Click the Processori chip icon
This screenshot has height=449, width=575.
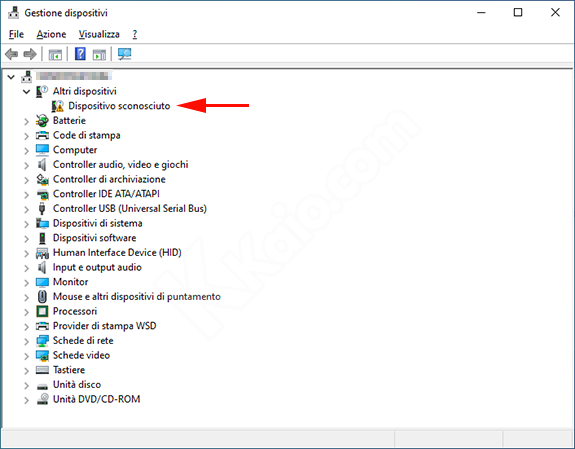42,311
